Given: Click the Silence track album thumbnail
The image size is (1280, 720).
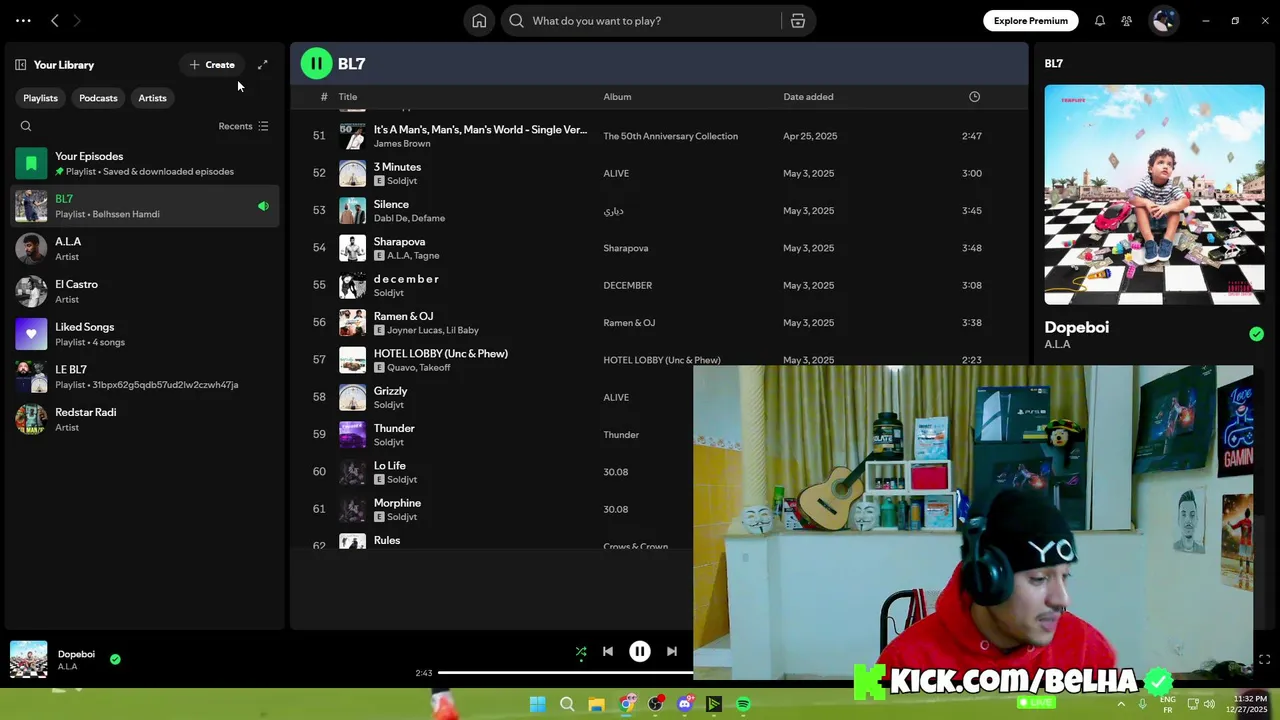Looking at the screenshot, I should (352, 211).
